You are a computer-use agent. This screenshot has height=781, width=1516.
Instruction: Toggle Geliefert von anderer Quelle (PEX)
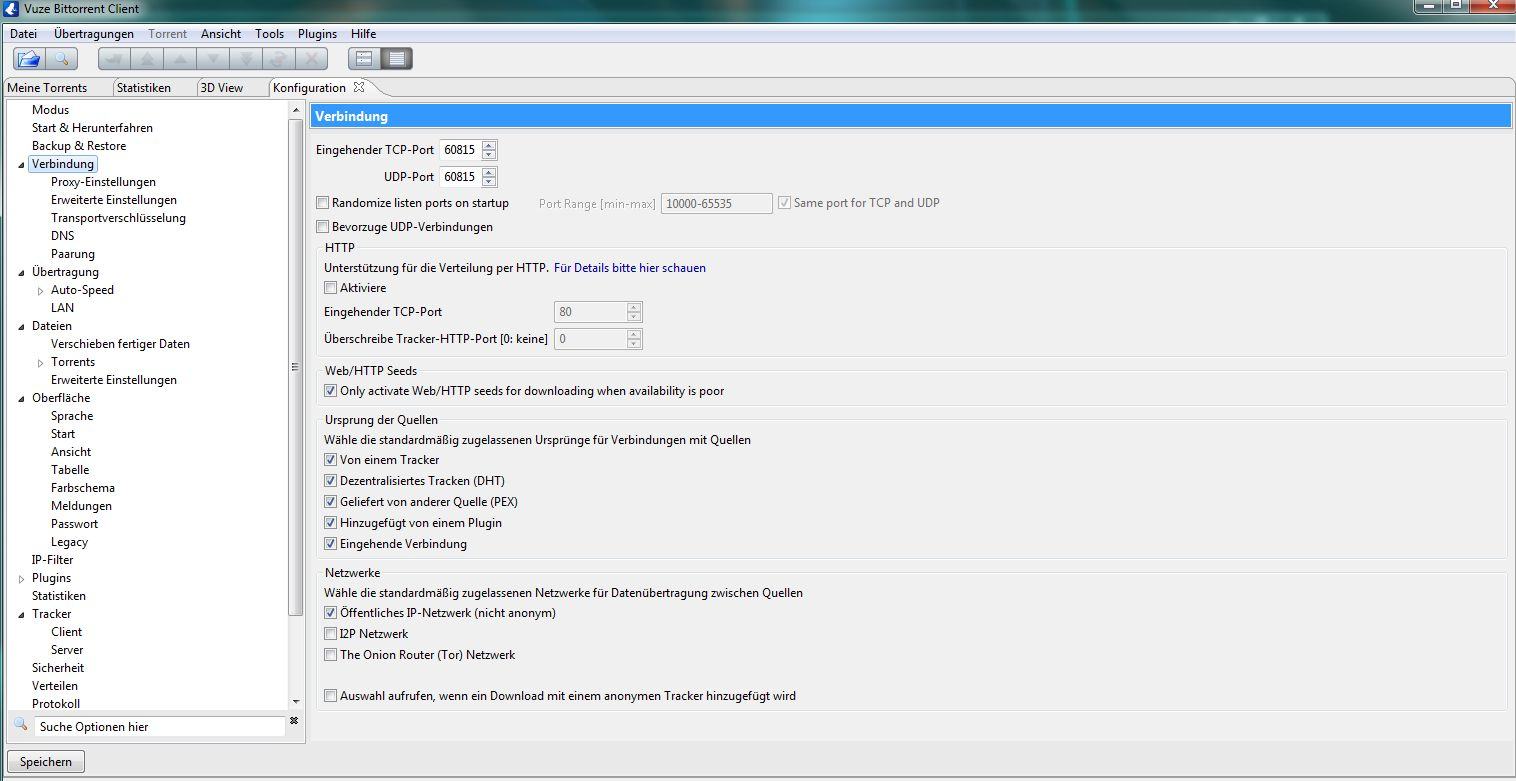[x=330, y=502]
